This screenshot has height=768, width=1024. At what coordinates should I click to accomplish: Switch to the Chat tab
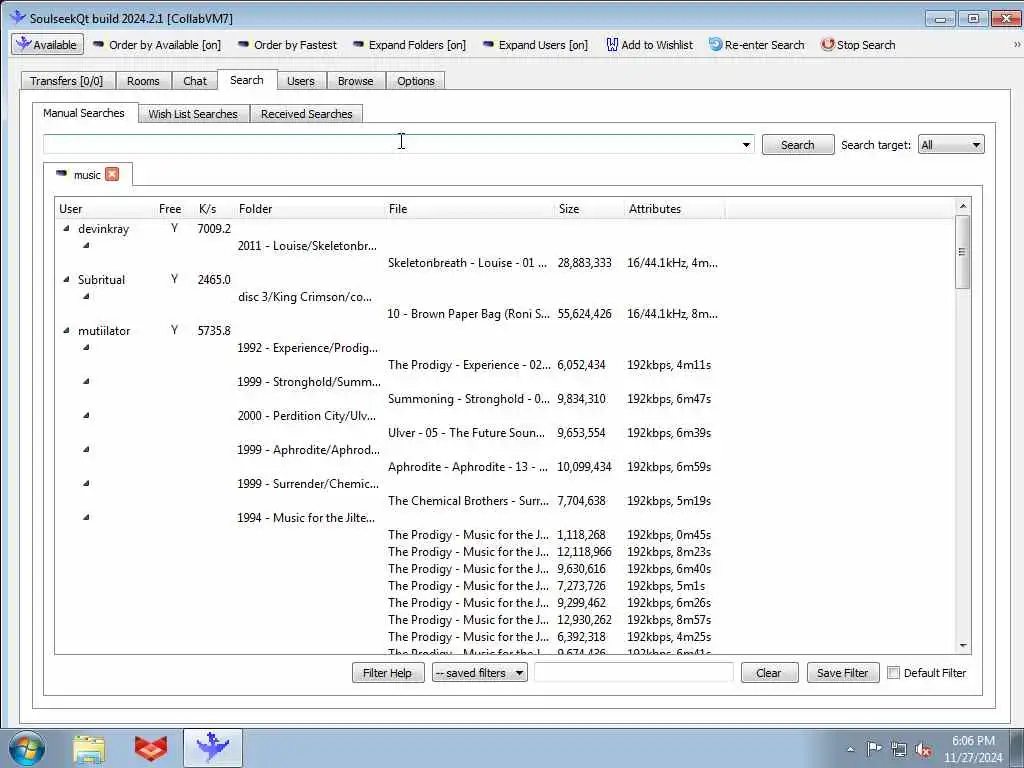pos(195,81)
